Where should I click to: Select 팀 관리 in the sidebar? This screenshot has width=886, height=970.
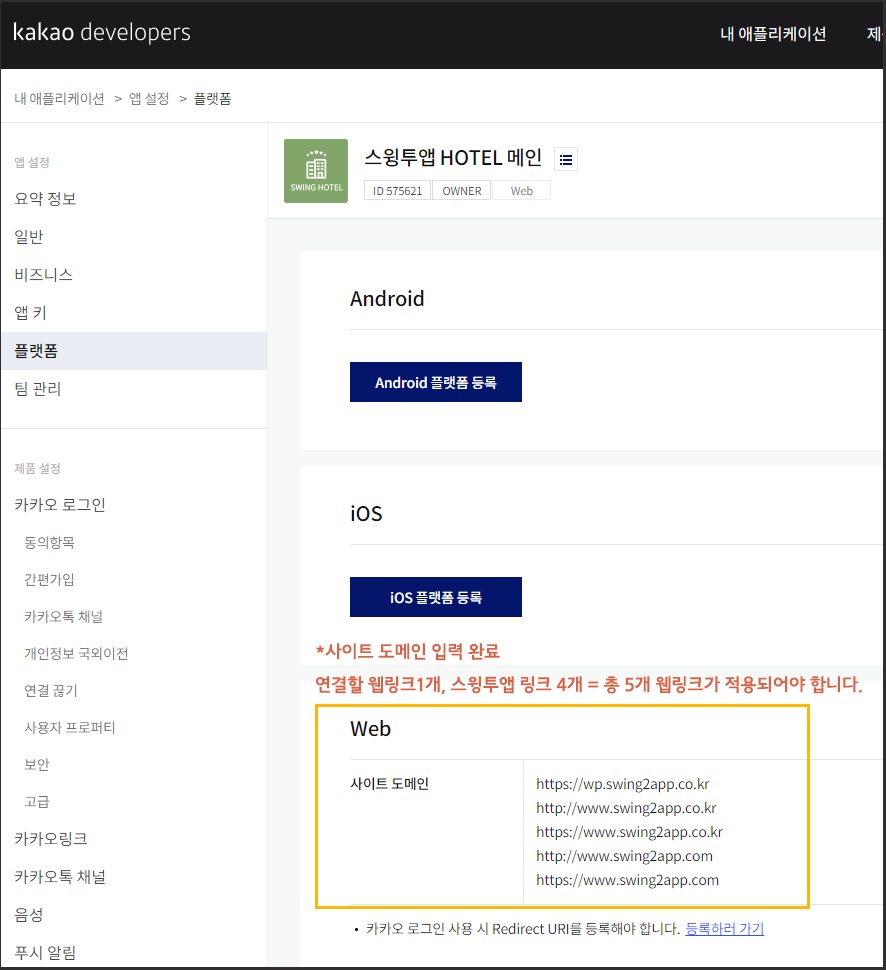[x=37, y=388]
